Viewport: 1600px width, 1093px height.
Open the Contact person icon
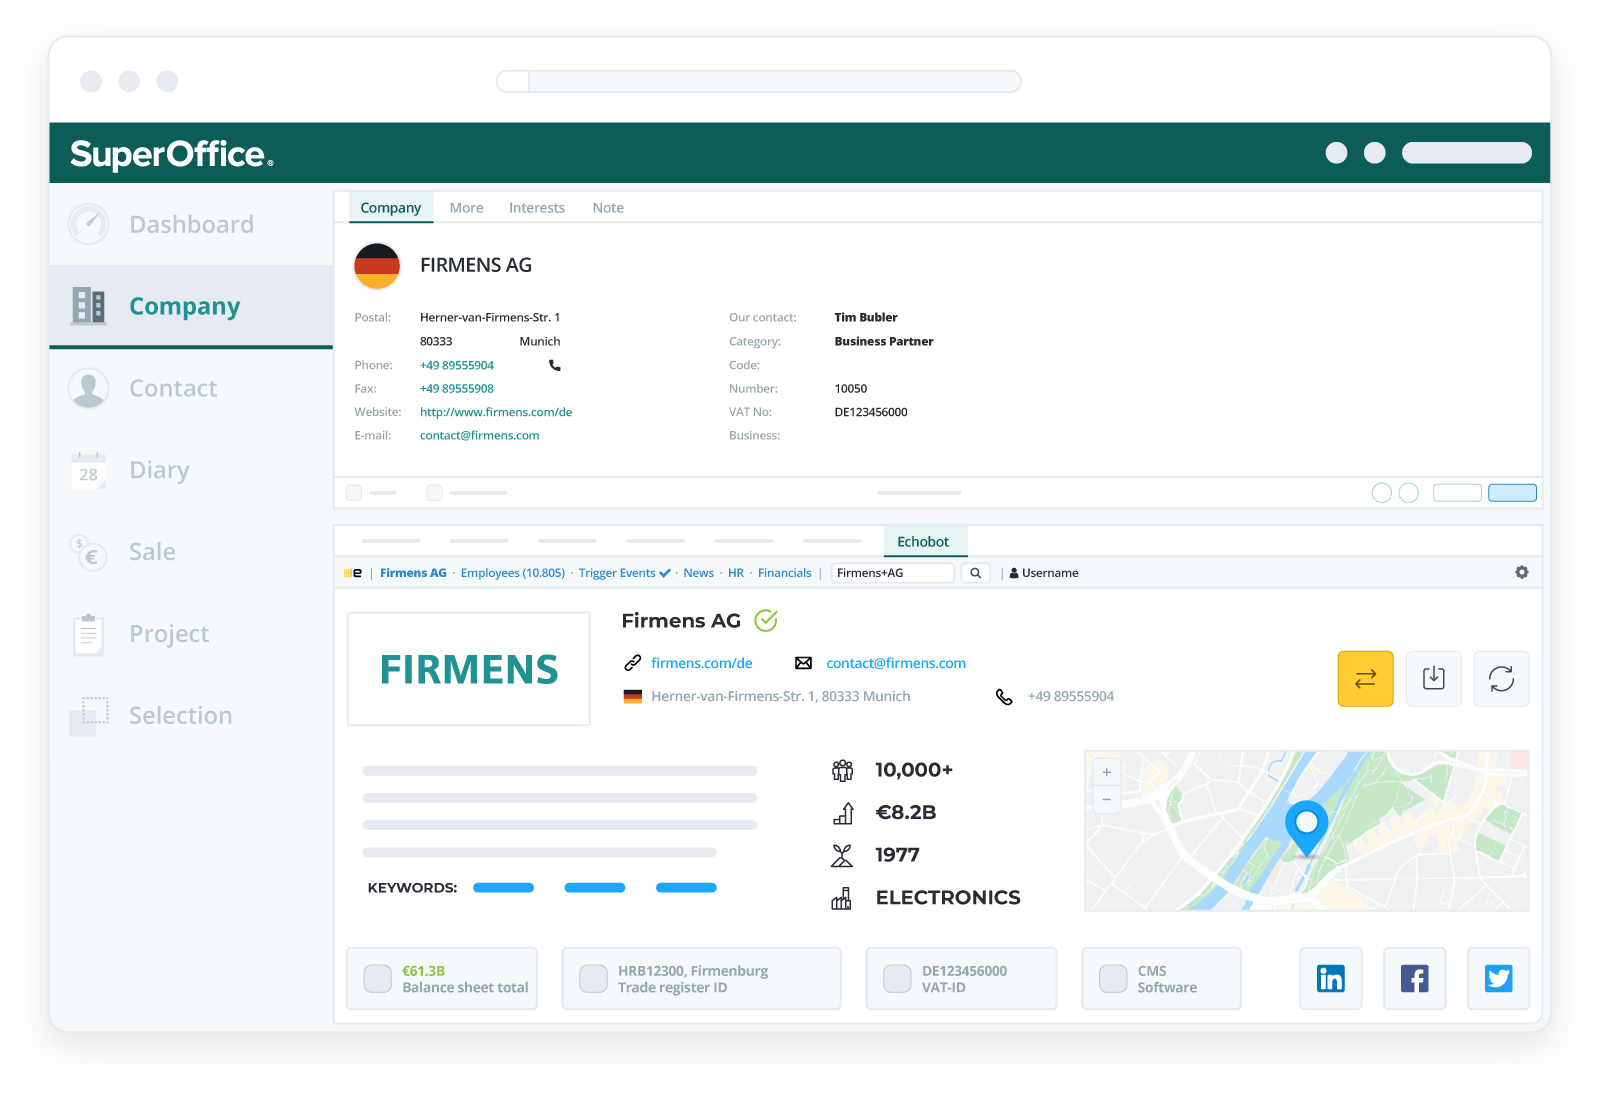[89, 388]
